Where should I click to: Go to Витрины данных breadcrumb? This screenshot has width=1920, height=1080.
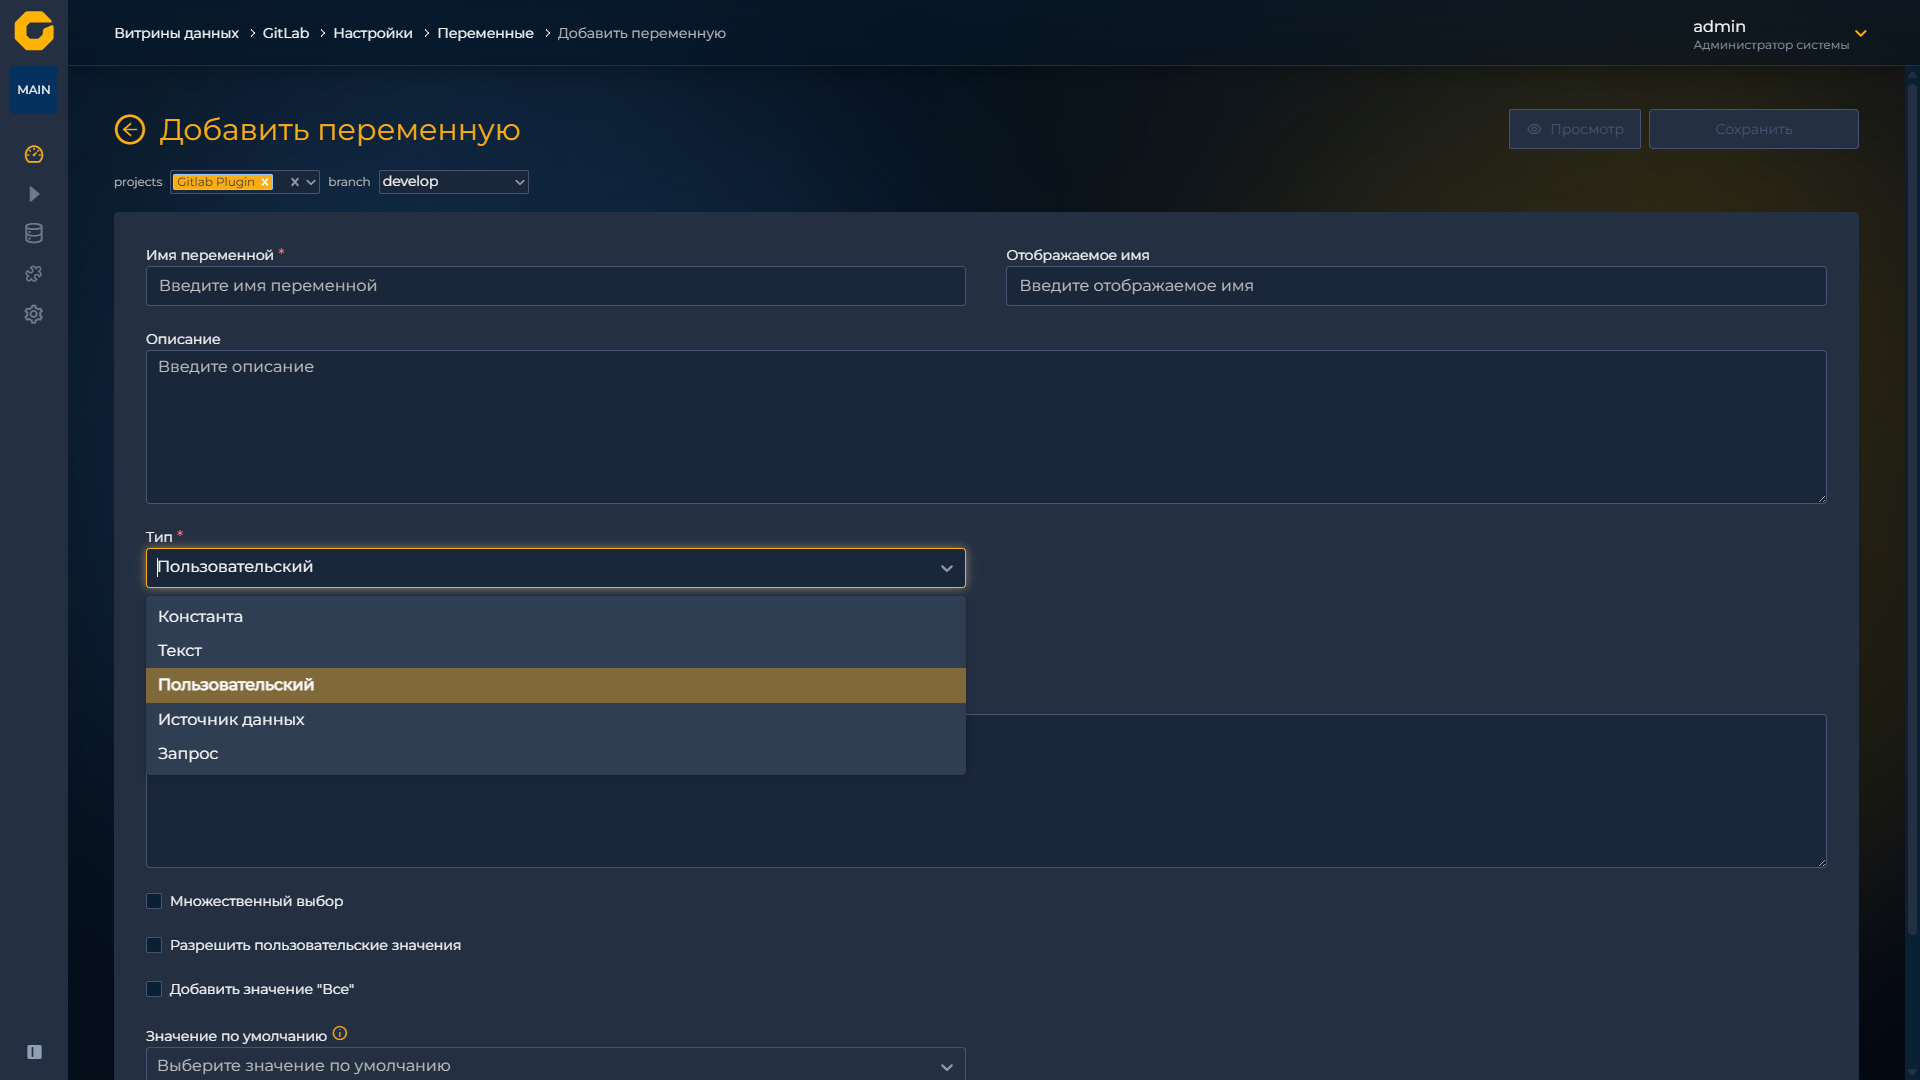pos(176,33)
